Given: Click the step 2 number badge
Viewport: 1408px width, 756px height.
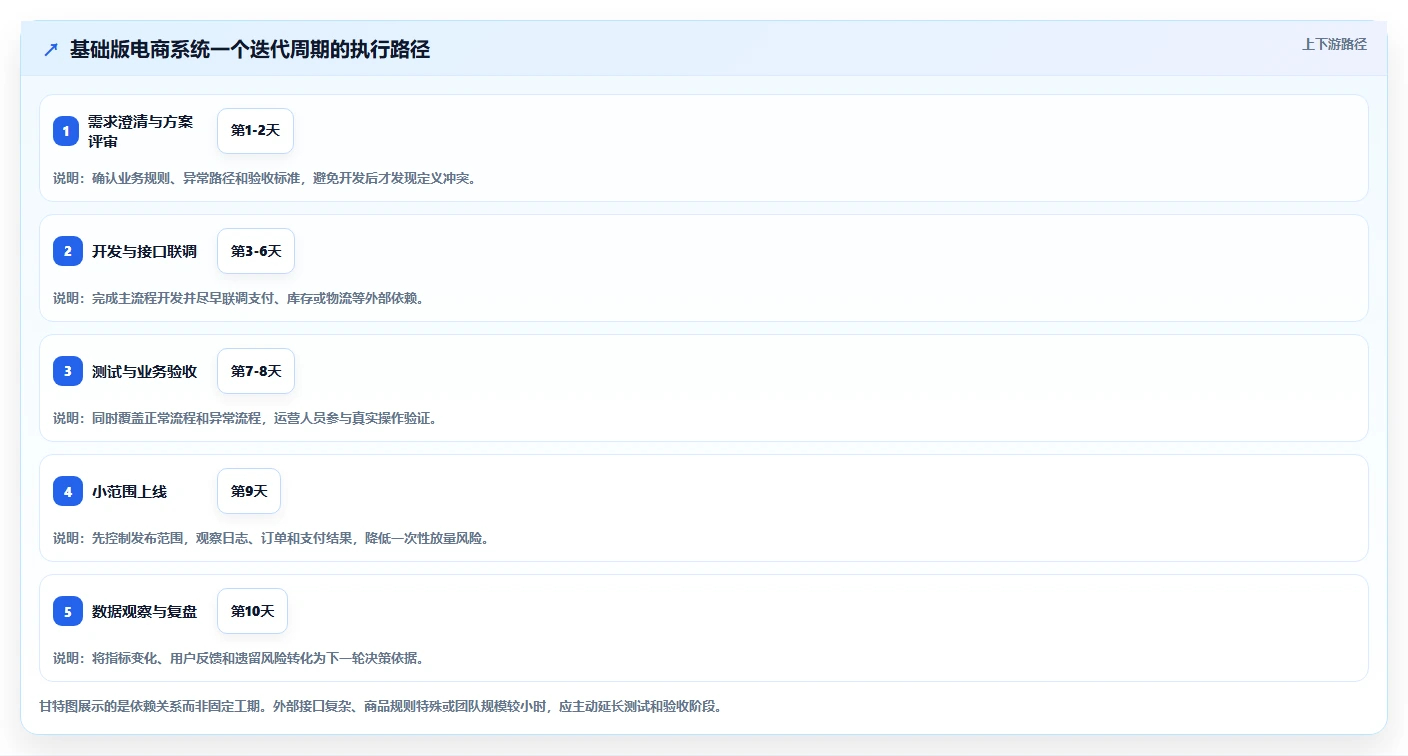Looking at the screenshot, I should pos(68,251).
